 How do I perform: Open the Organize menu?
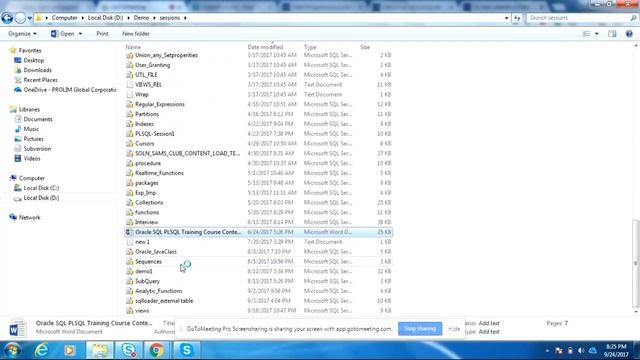[22, 34]
